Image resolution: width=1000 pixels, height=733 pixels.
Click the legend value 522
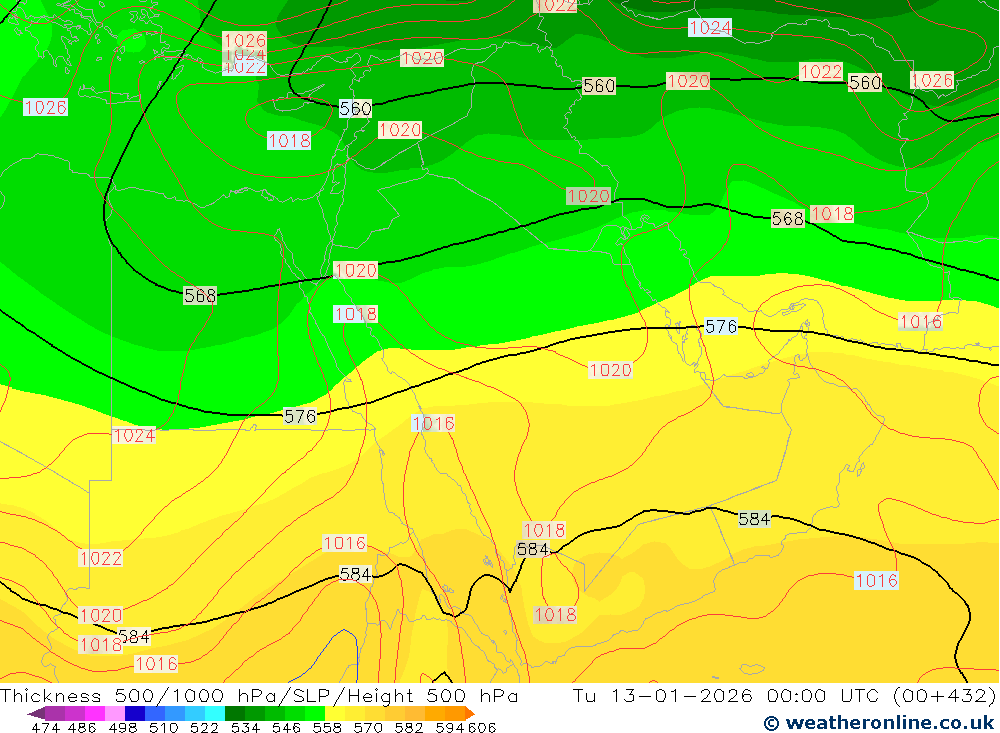click(x=204, y=727)
